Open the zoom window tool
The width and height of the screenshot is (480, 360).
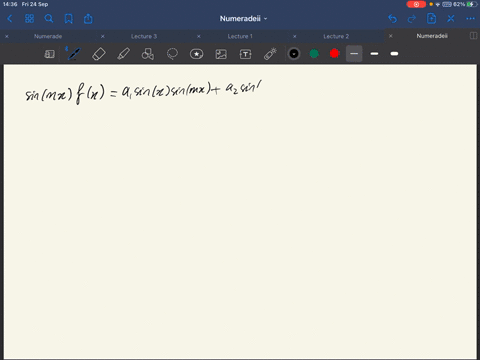pos(49,54)
